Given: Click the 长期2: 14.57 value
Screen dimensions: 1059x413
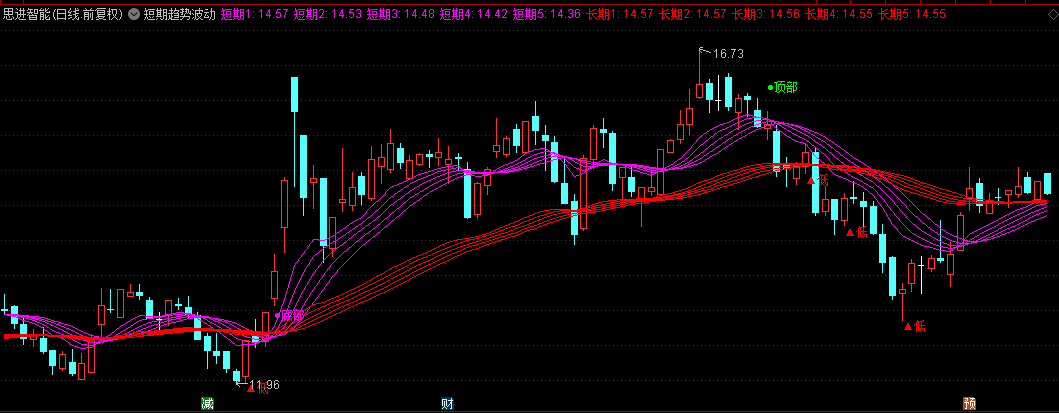Looking at the screenshot, I should (x=692, y=13).
